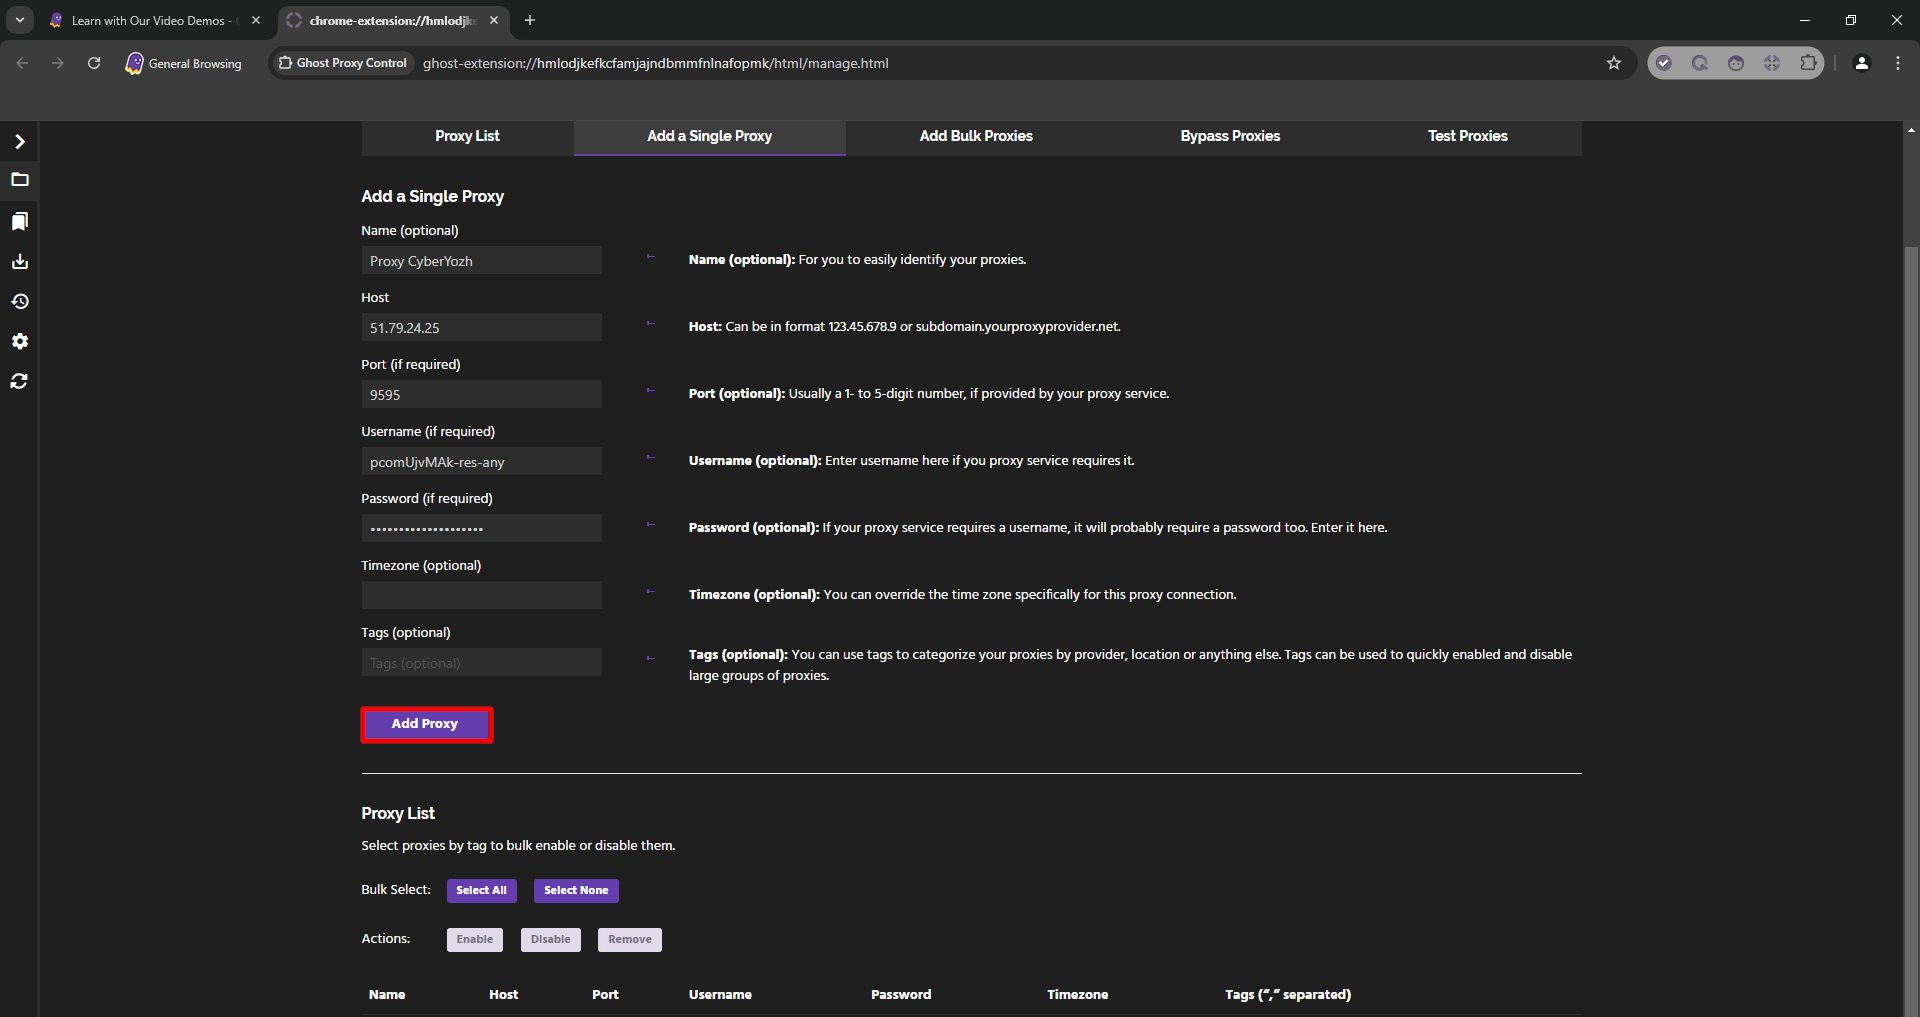Image resolution: width=1920 pixels, height=1017 pixels.
Task: Click the checkmark extension icon in the toolbar
Action: point(1663,63)
